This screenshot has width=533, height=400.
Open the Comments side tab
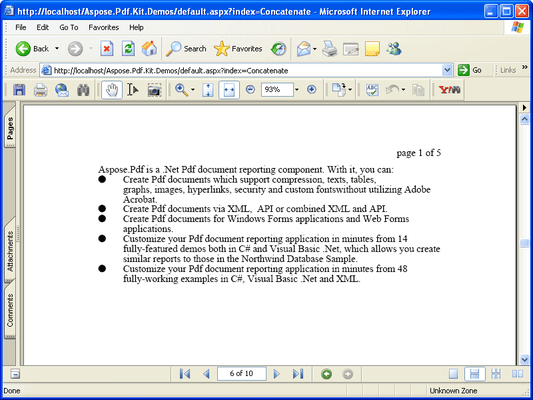(10, 310)
